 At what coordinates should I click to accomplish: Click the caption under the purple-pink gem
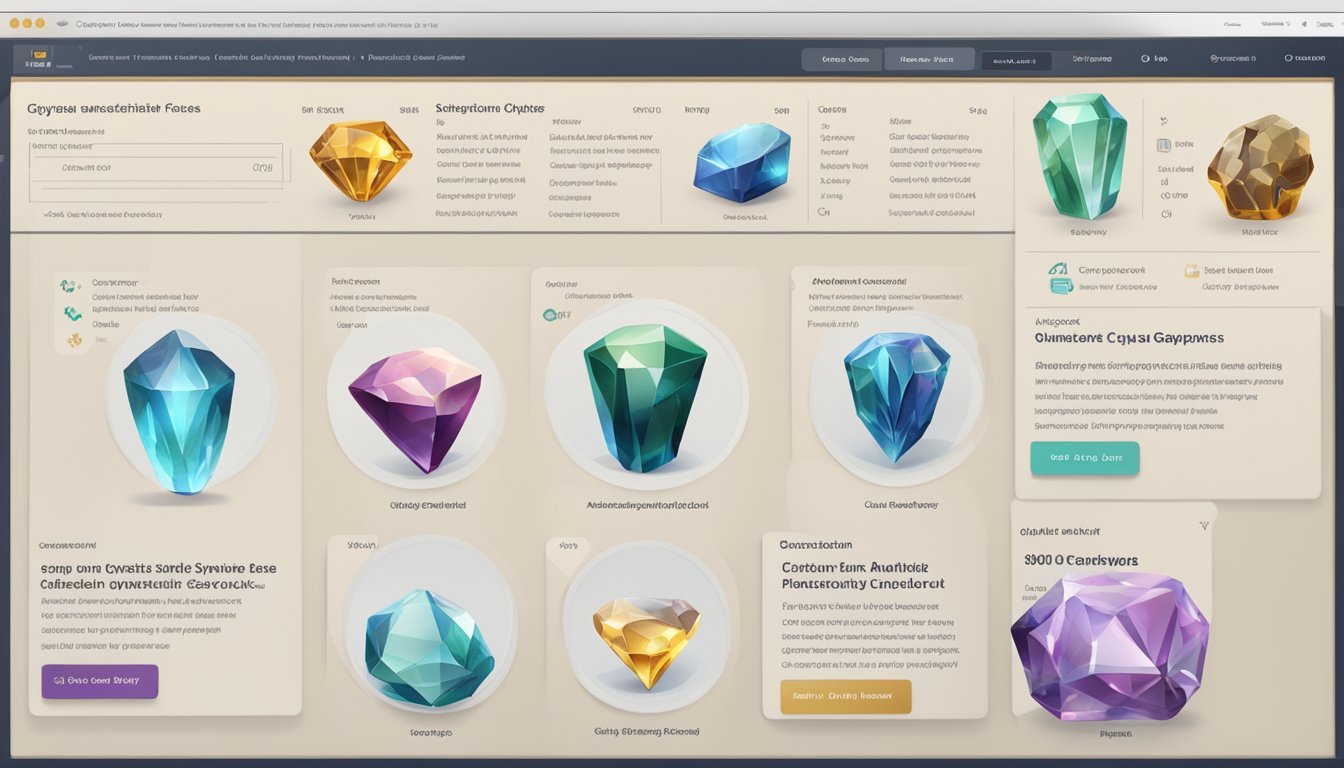point(427,506)
